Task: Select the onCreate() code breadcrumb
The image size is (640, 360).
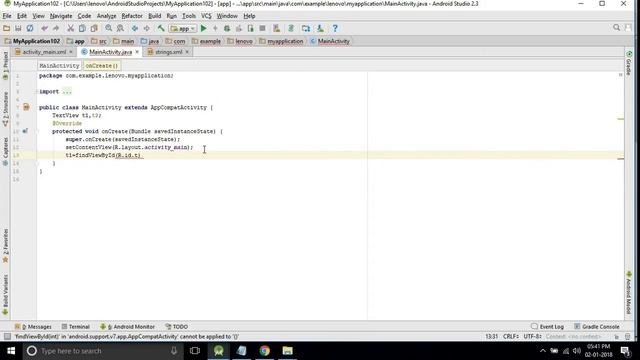Action: pyautogui.click(x=102, y=65)
